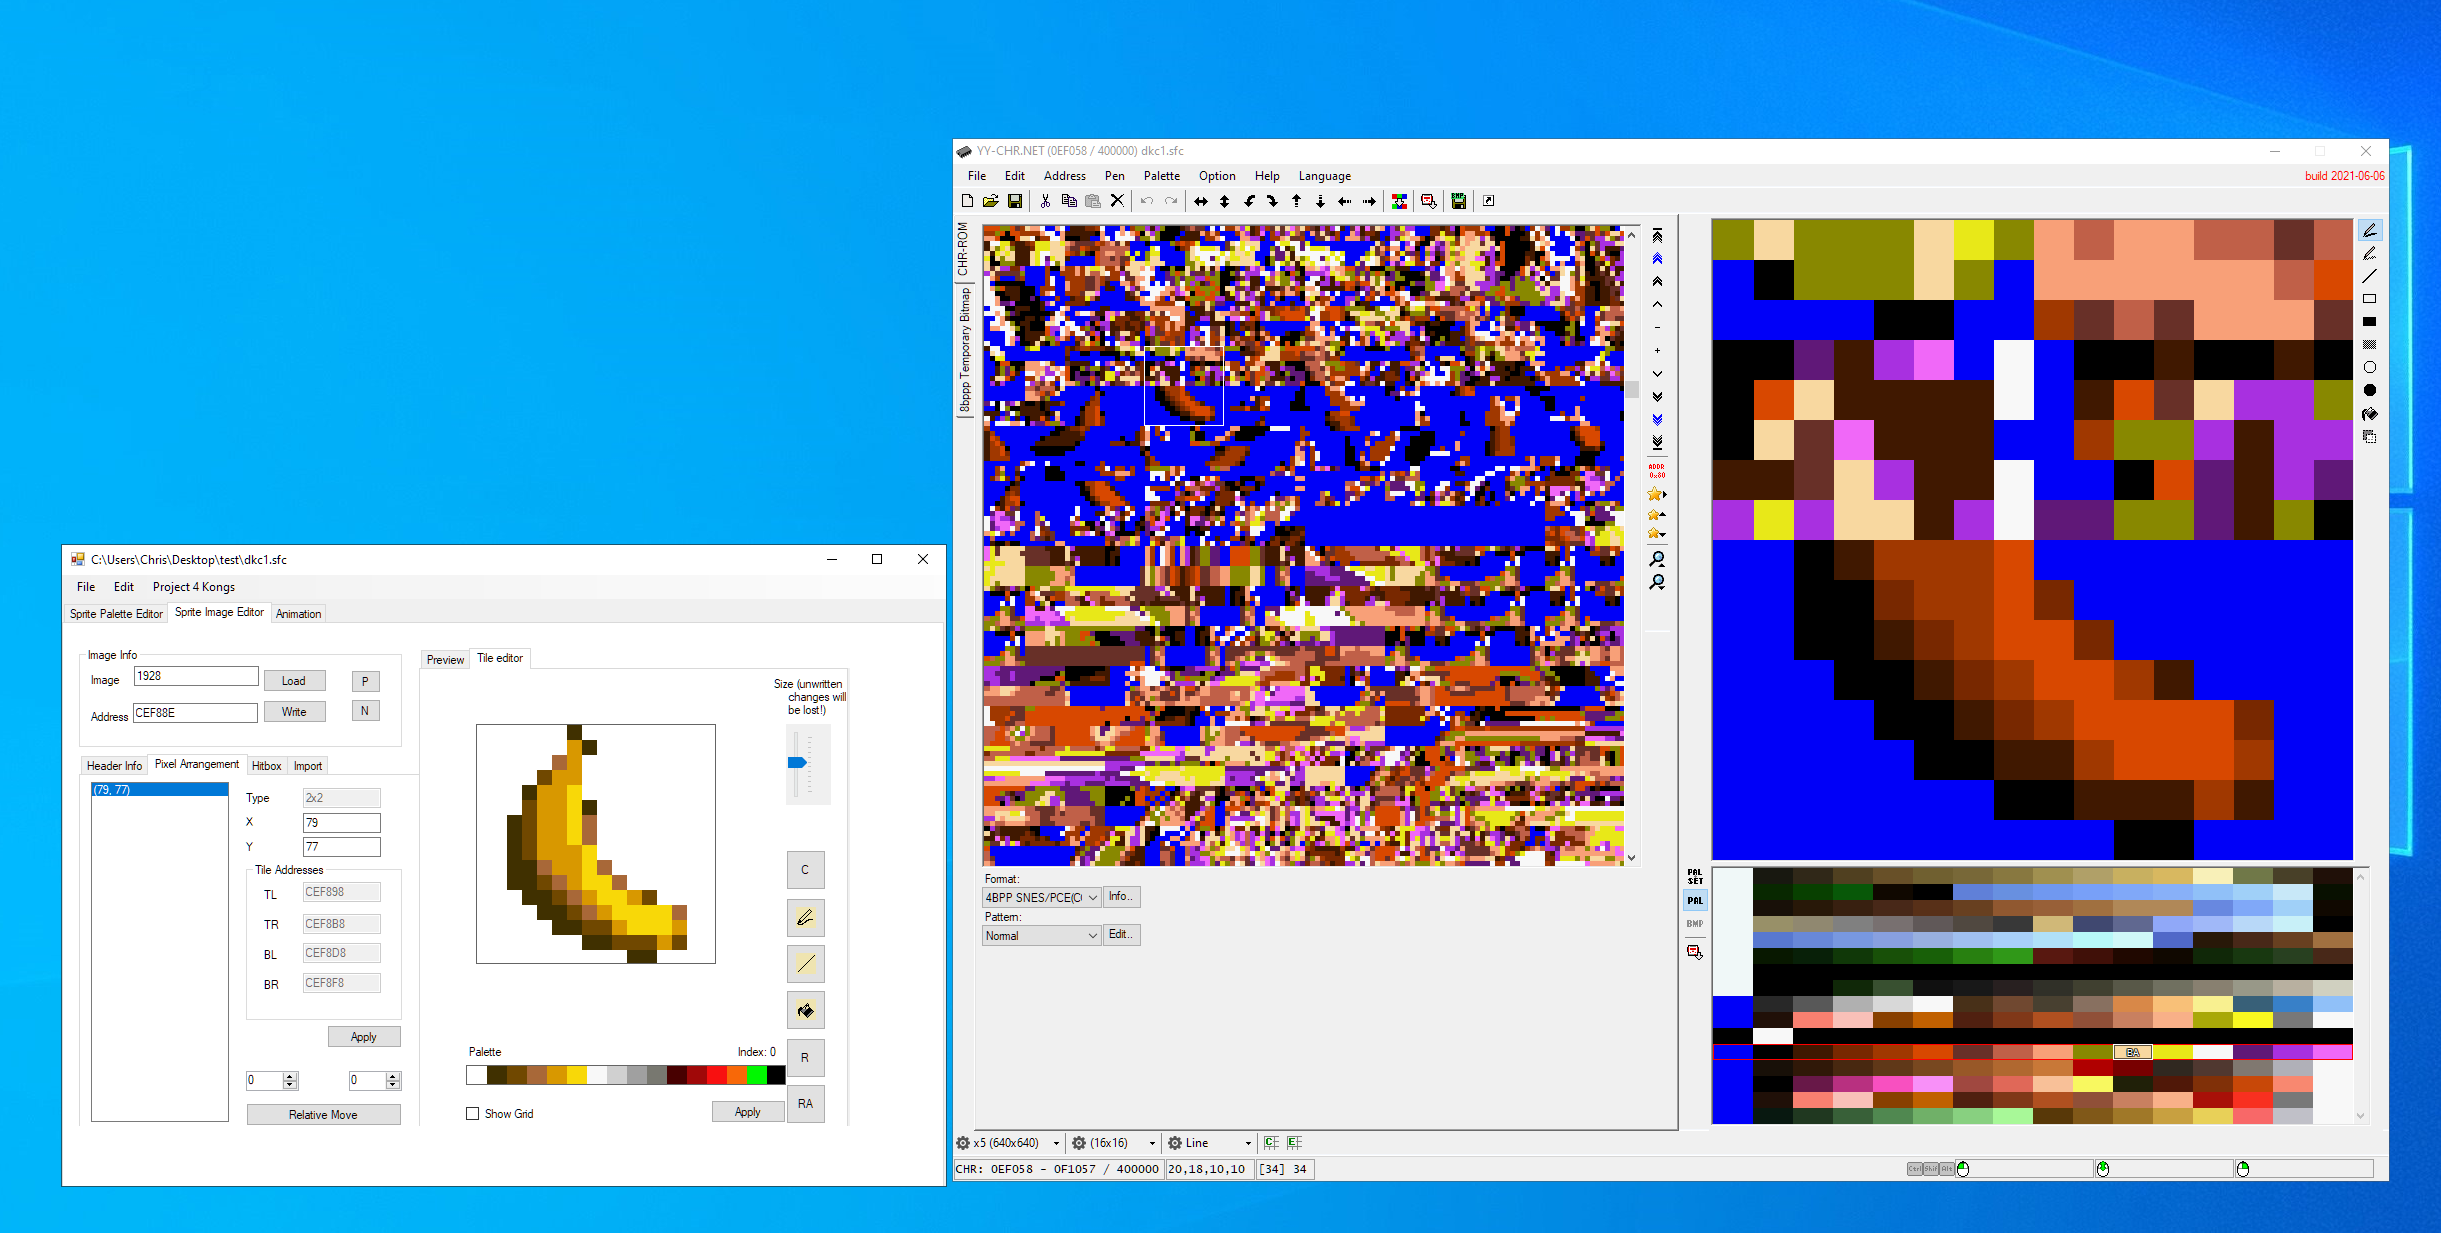2441x1233 pixels.
Task: Click the Load image button
Action: pyautogui.click(x=294, y=681)
